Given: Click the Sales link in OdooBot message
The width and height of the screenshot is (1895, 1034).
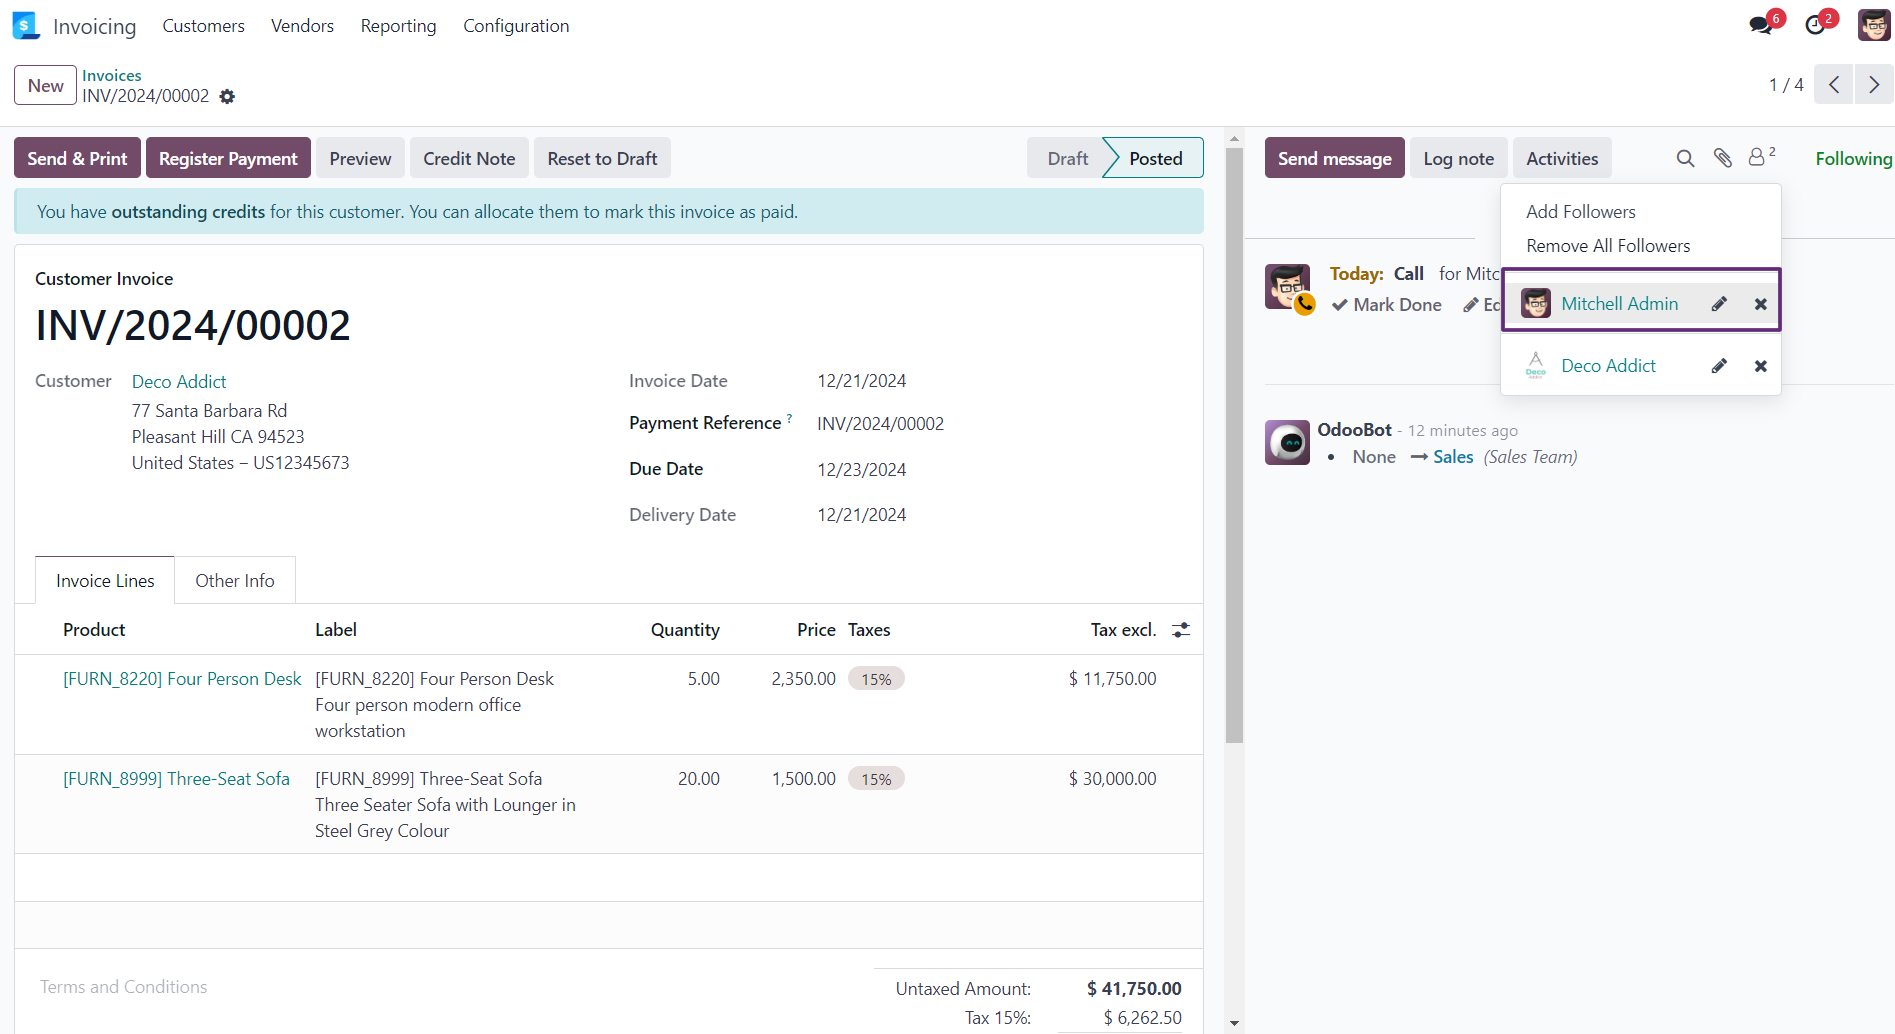Looking at the screenshot, I should tap(1453, 457).
